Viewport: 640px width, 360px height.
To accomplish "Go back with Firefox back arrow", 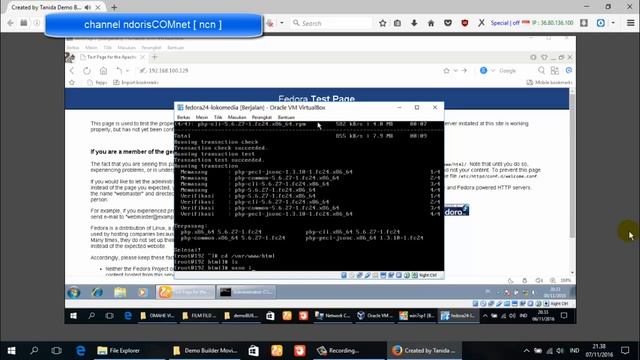I will (11, 23).
